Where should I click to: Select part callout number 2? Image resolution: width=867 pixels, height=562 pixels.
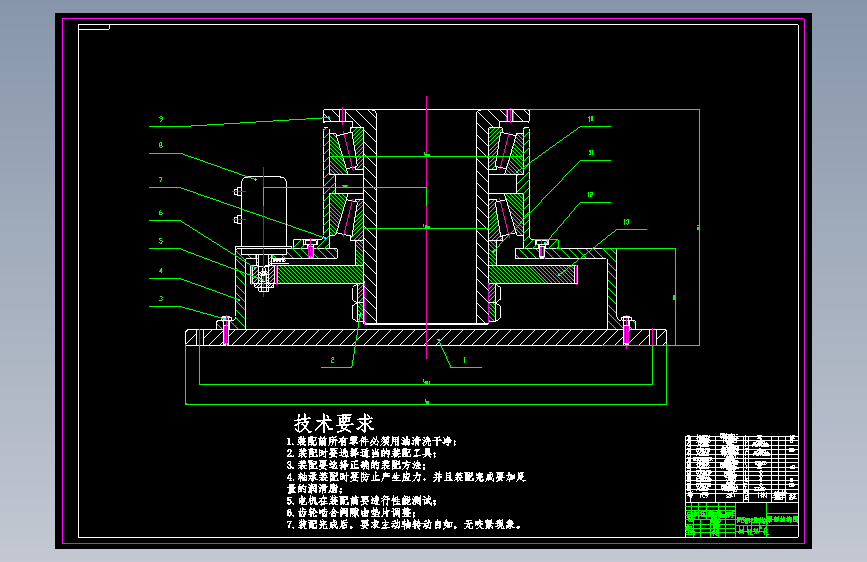pos(332,360)
